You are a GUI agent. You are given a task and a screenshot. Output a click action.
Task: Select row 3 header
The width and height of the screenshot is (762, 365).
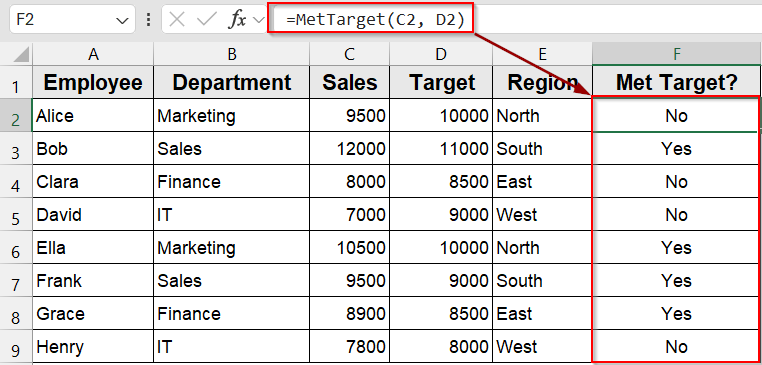pos(16,149)
